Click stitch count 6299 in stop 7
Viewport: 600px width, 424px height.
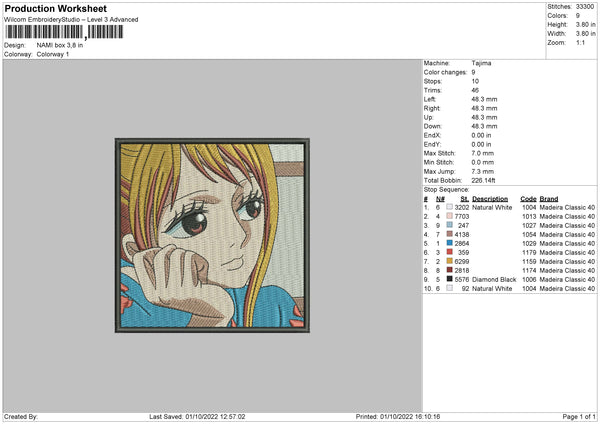point(462,261)
